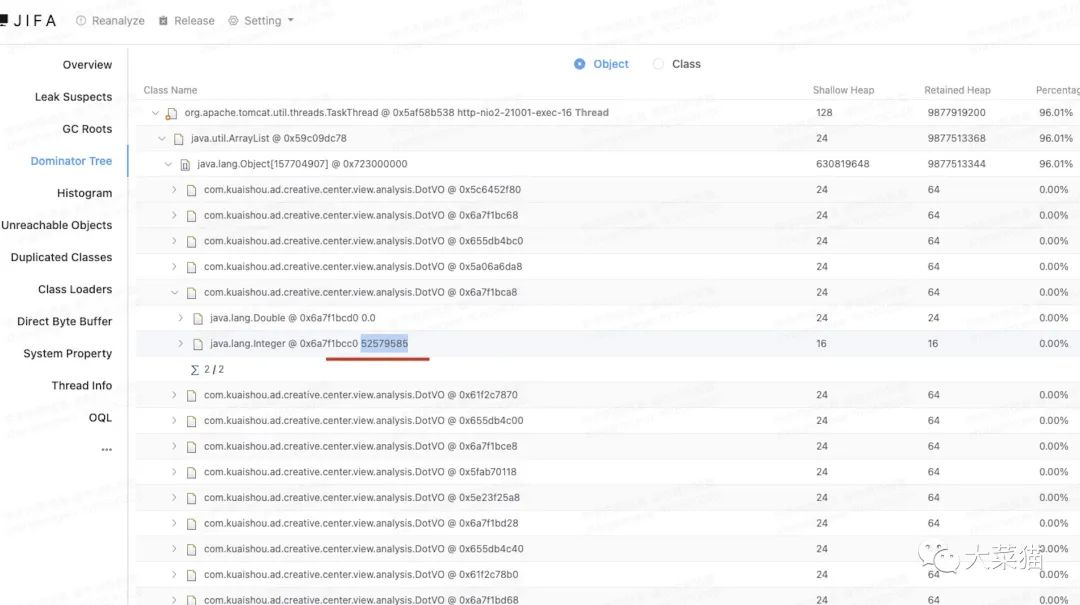Collapse the java.util.ArrayList node
The width and height of the screenshot is (1080, 605).
pos(162,139)
